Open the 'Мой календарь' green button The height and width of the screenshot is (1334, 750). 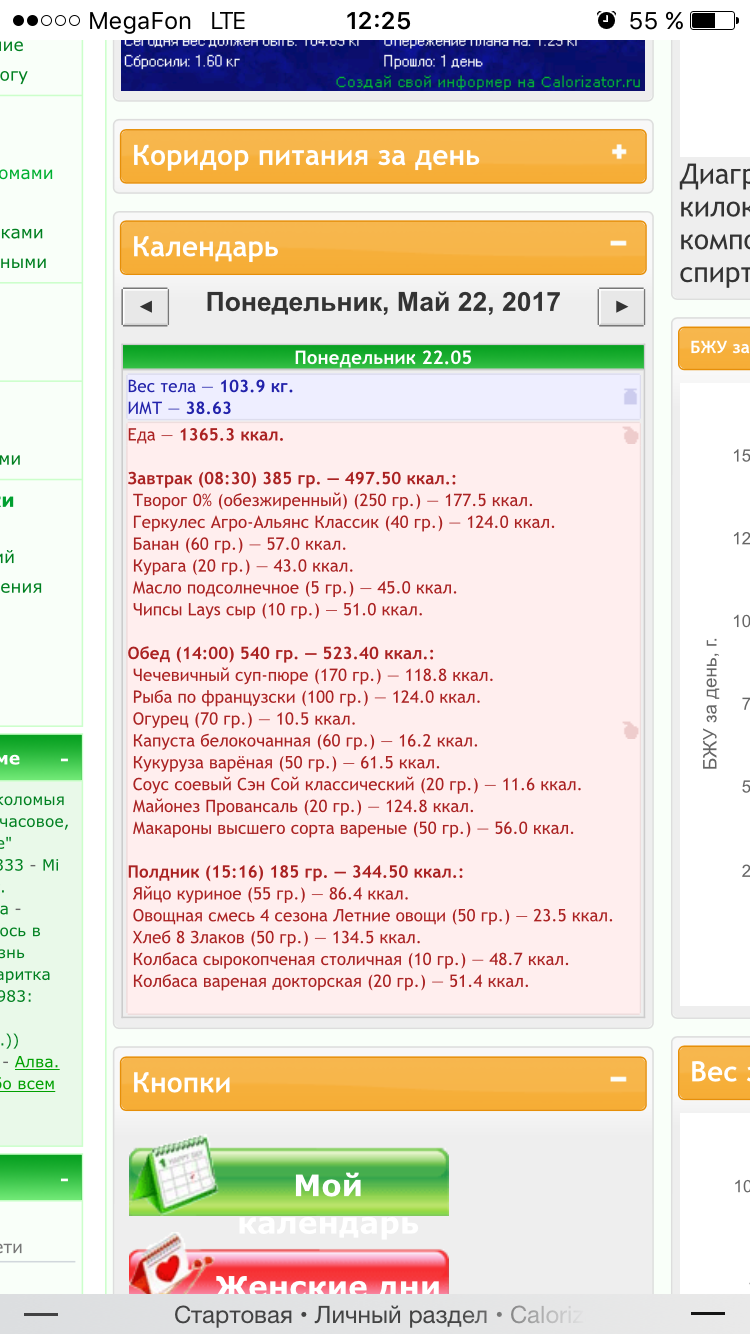click(x=289, y=1182)
